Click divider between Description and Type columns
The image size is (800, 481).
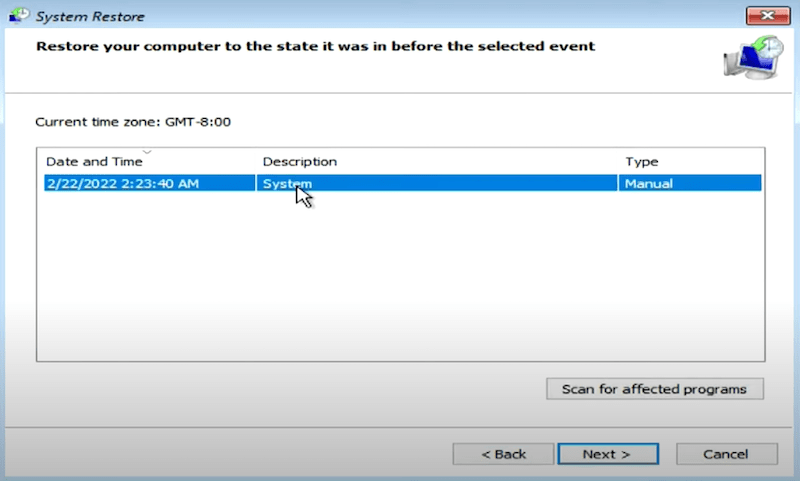619,161
